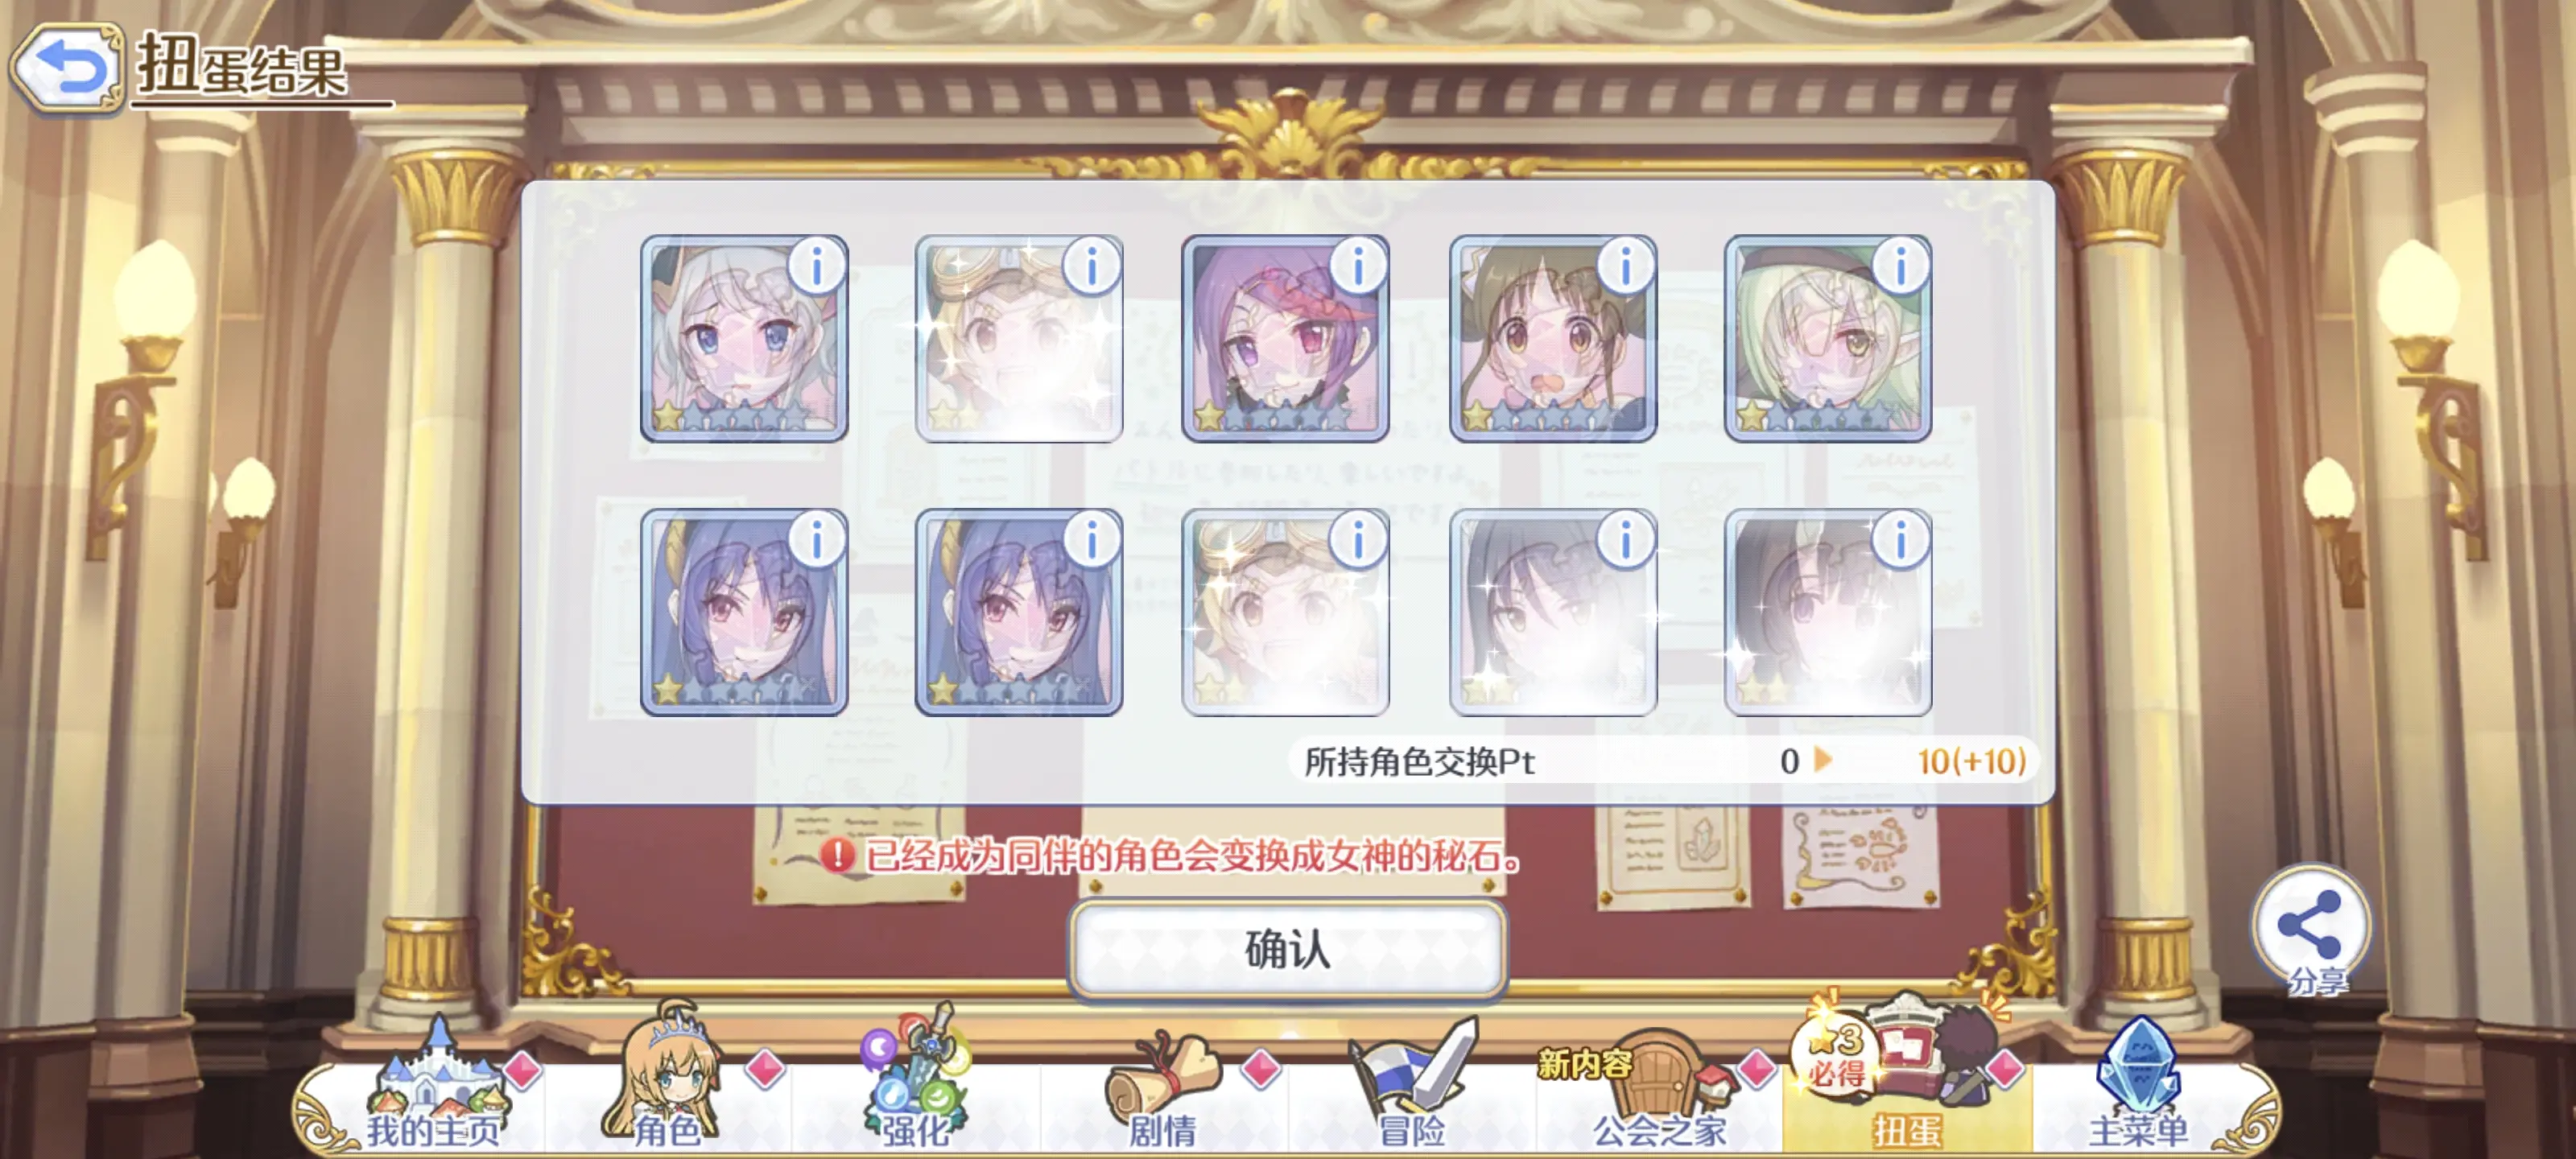View info of bottom-left blue-haired card
This screenshot has height=1159, width=2576.
coord(817,540)
